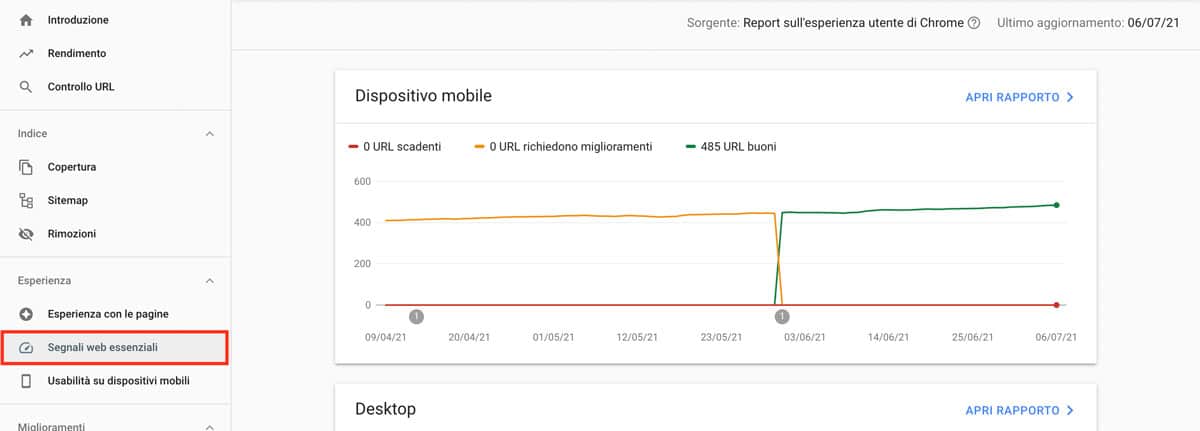Click the Introduzione home icon
1200x431 pixels.
coord(27,20)
